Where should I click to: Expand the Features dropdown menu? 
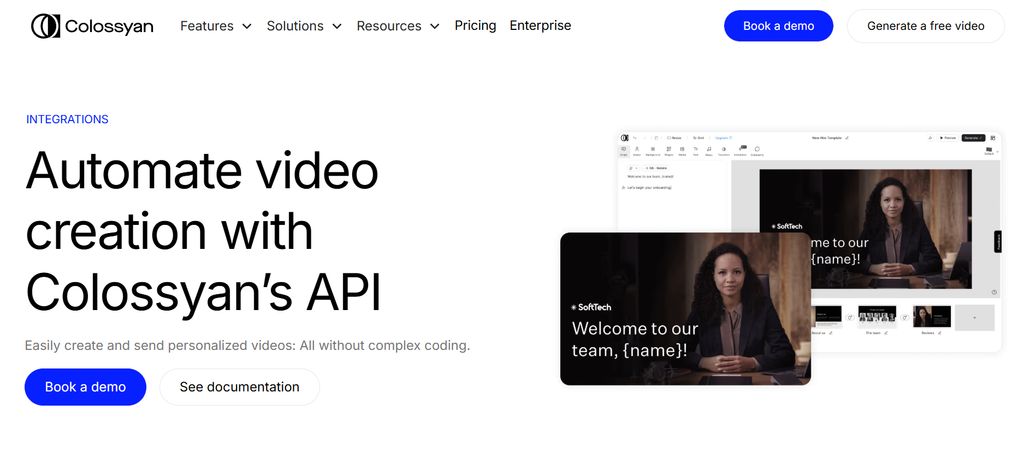(x=216, y=26)
